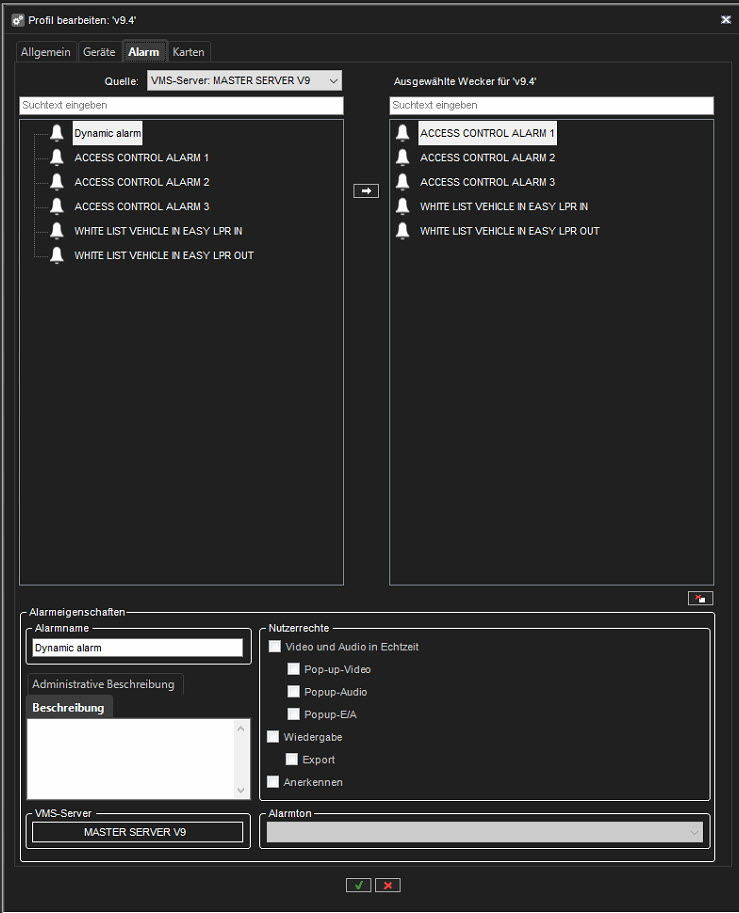Toggle the Pop-up-Video checkbox

[293, 670]
